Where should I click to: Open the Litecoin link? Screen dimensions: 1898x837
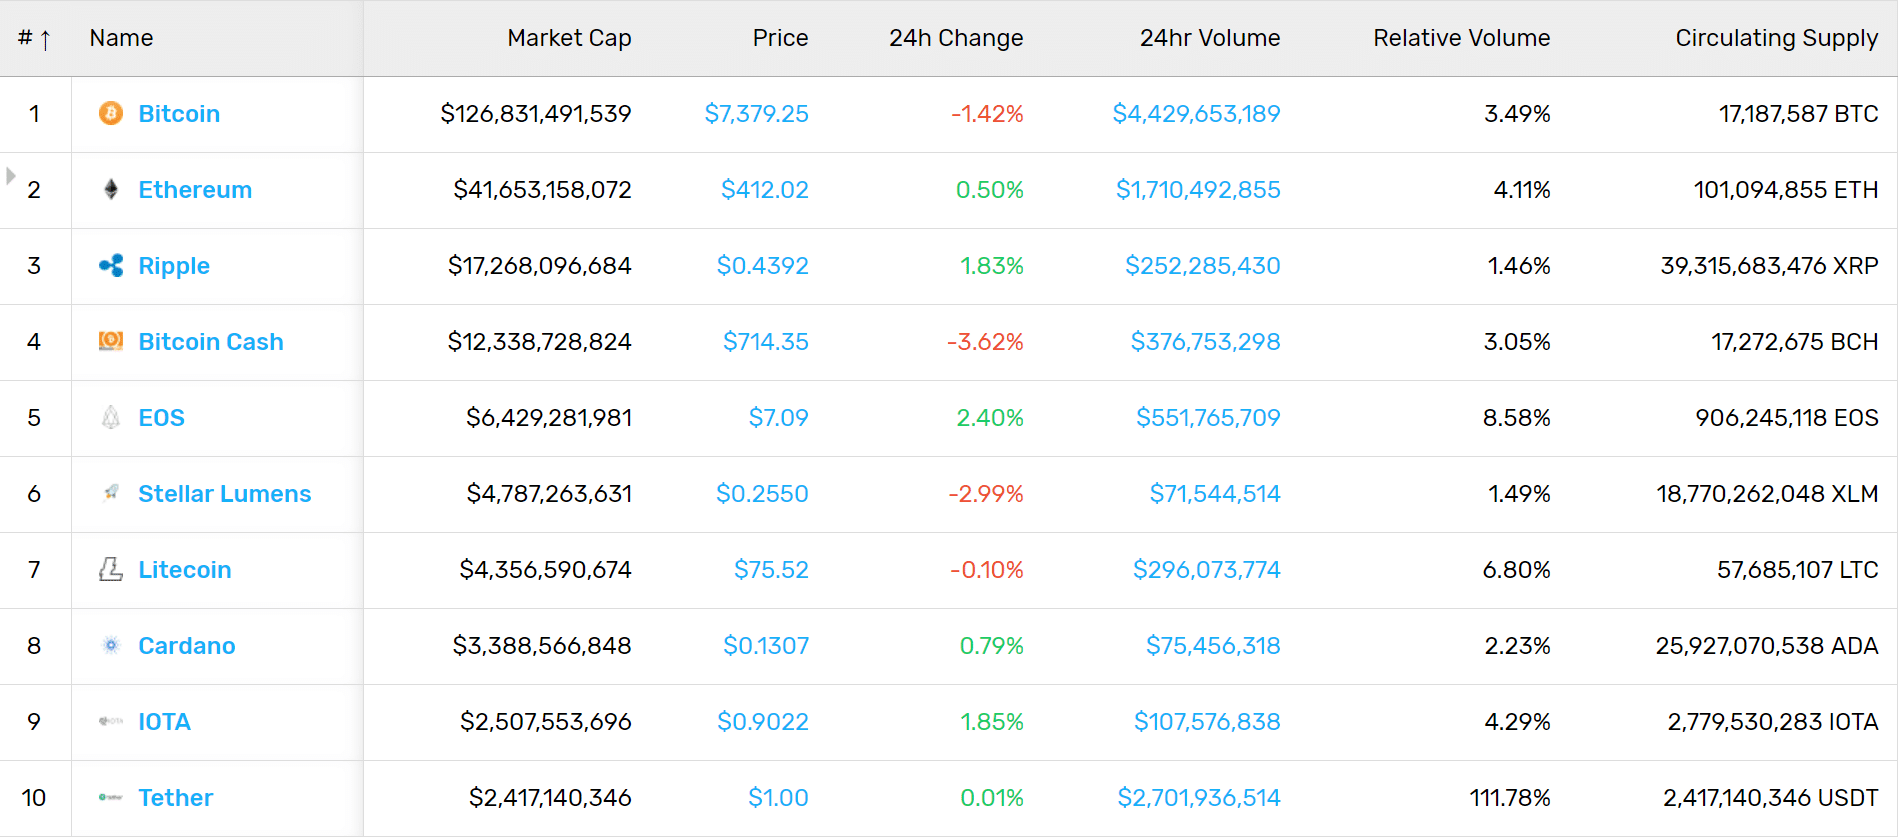pos(185,570)
